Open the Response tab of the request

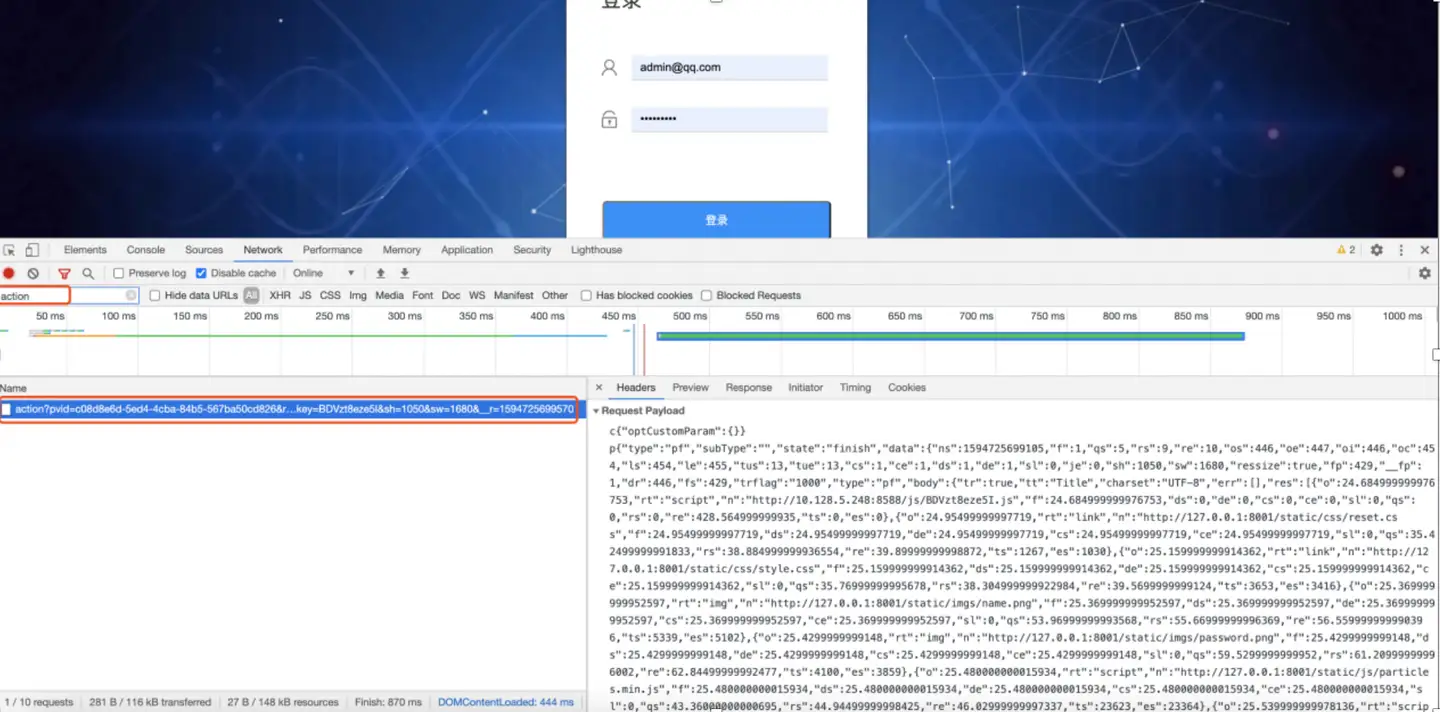748,388
